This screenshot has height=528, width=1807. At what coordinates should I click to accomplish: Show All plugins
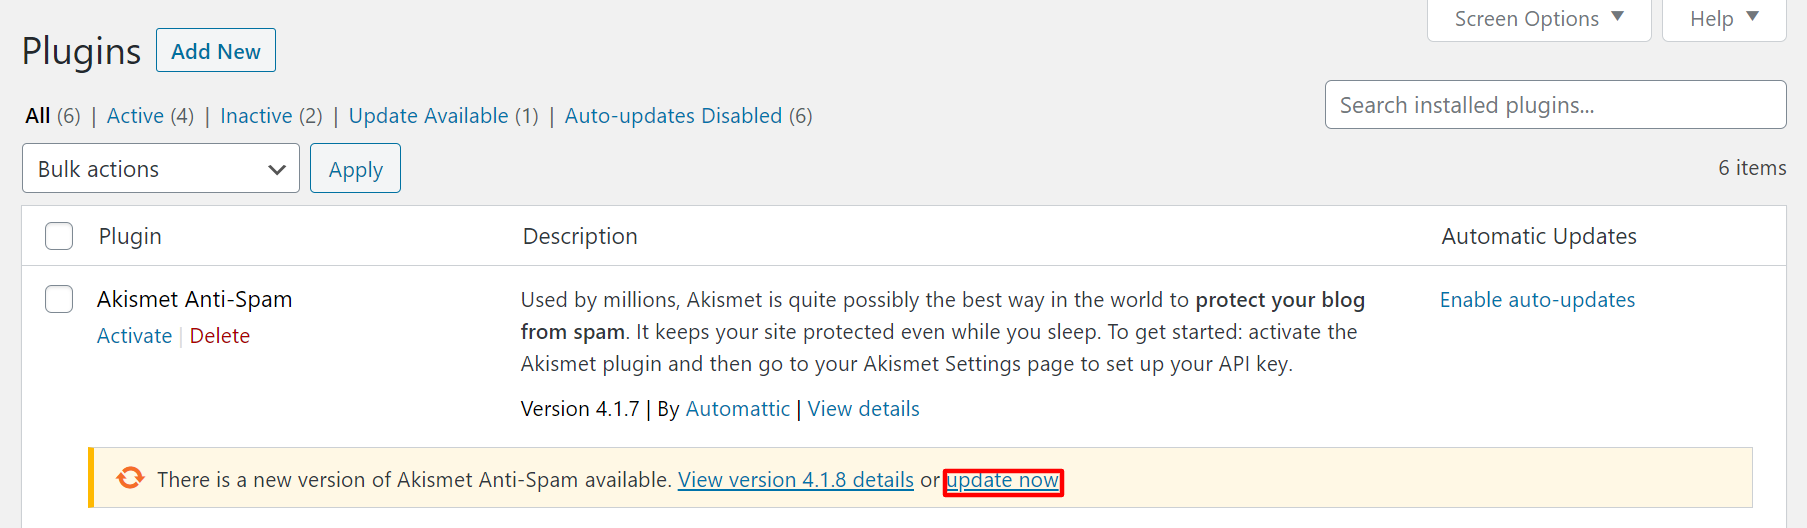point(38,116)
